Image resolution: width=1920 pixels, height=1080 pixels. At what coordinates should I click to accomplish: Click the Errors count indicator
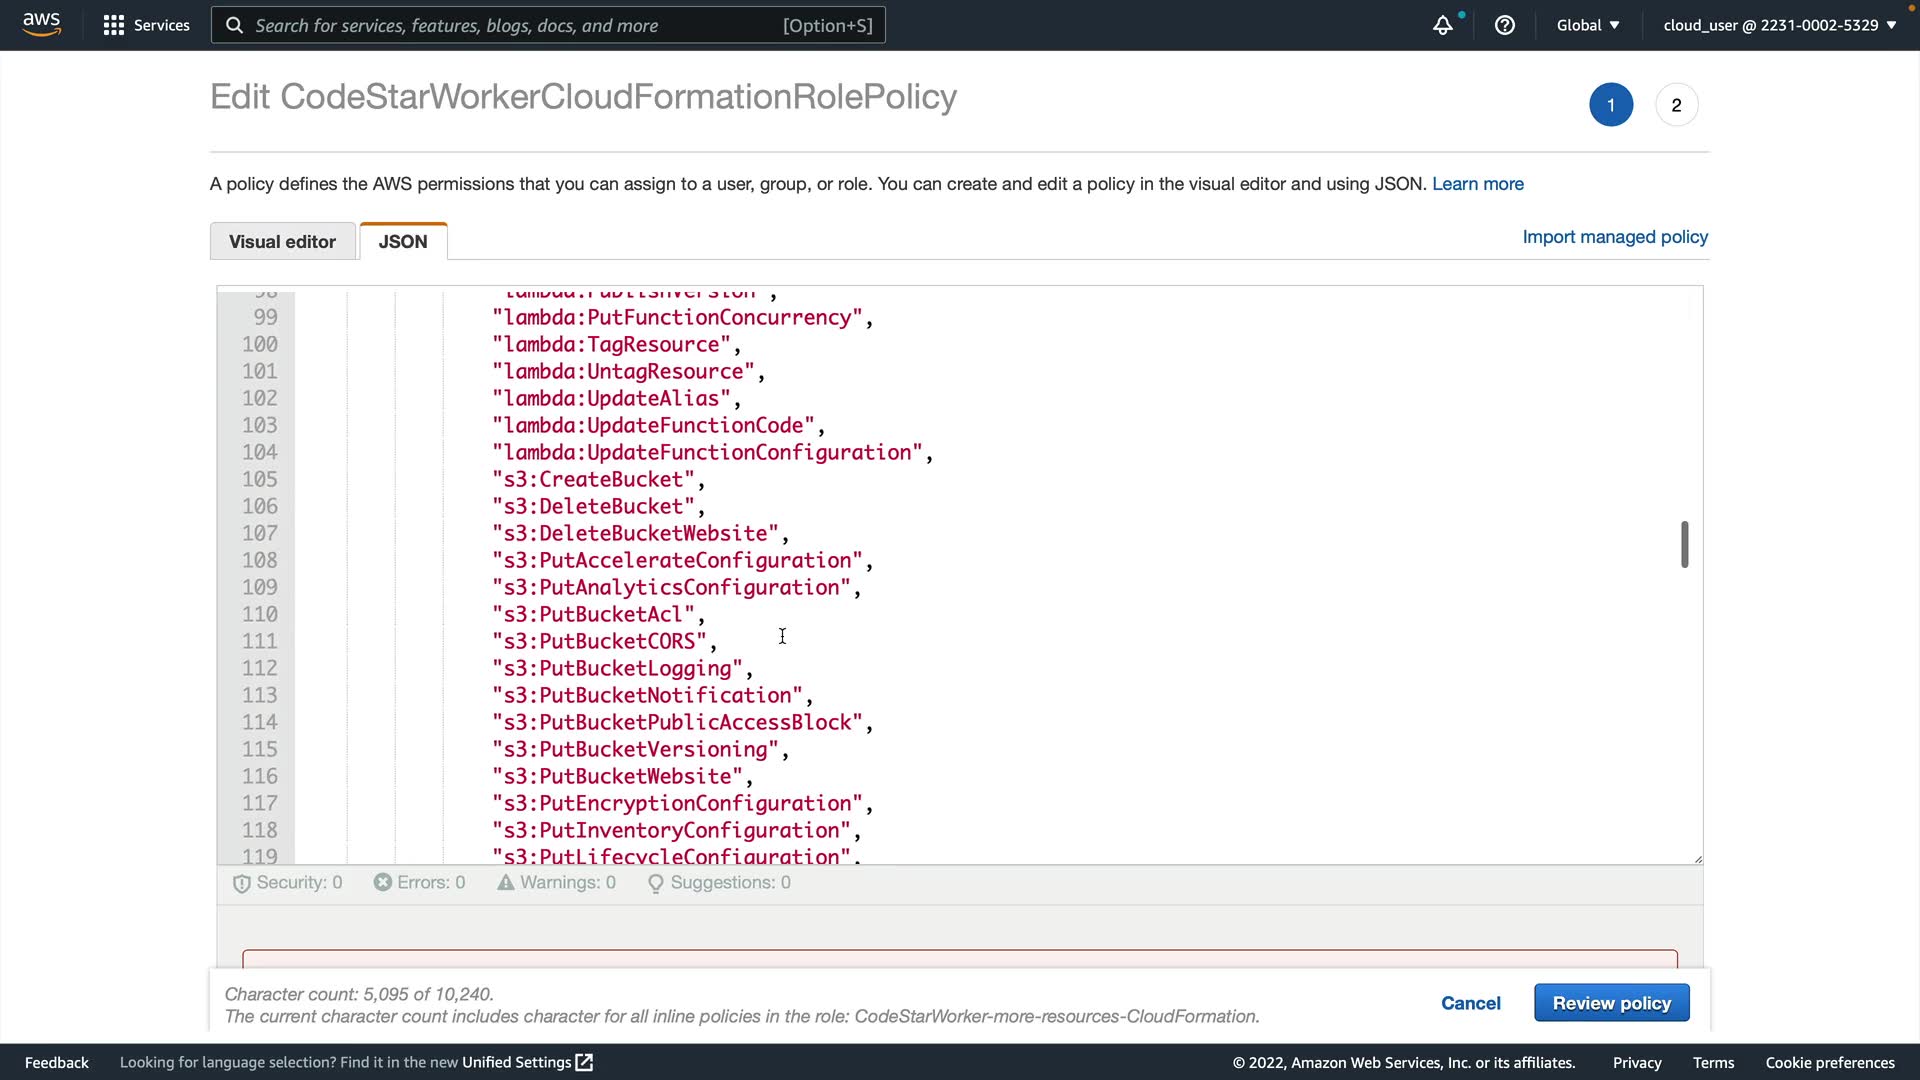[x=419, y=883]
